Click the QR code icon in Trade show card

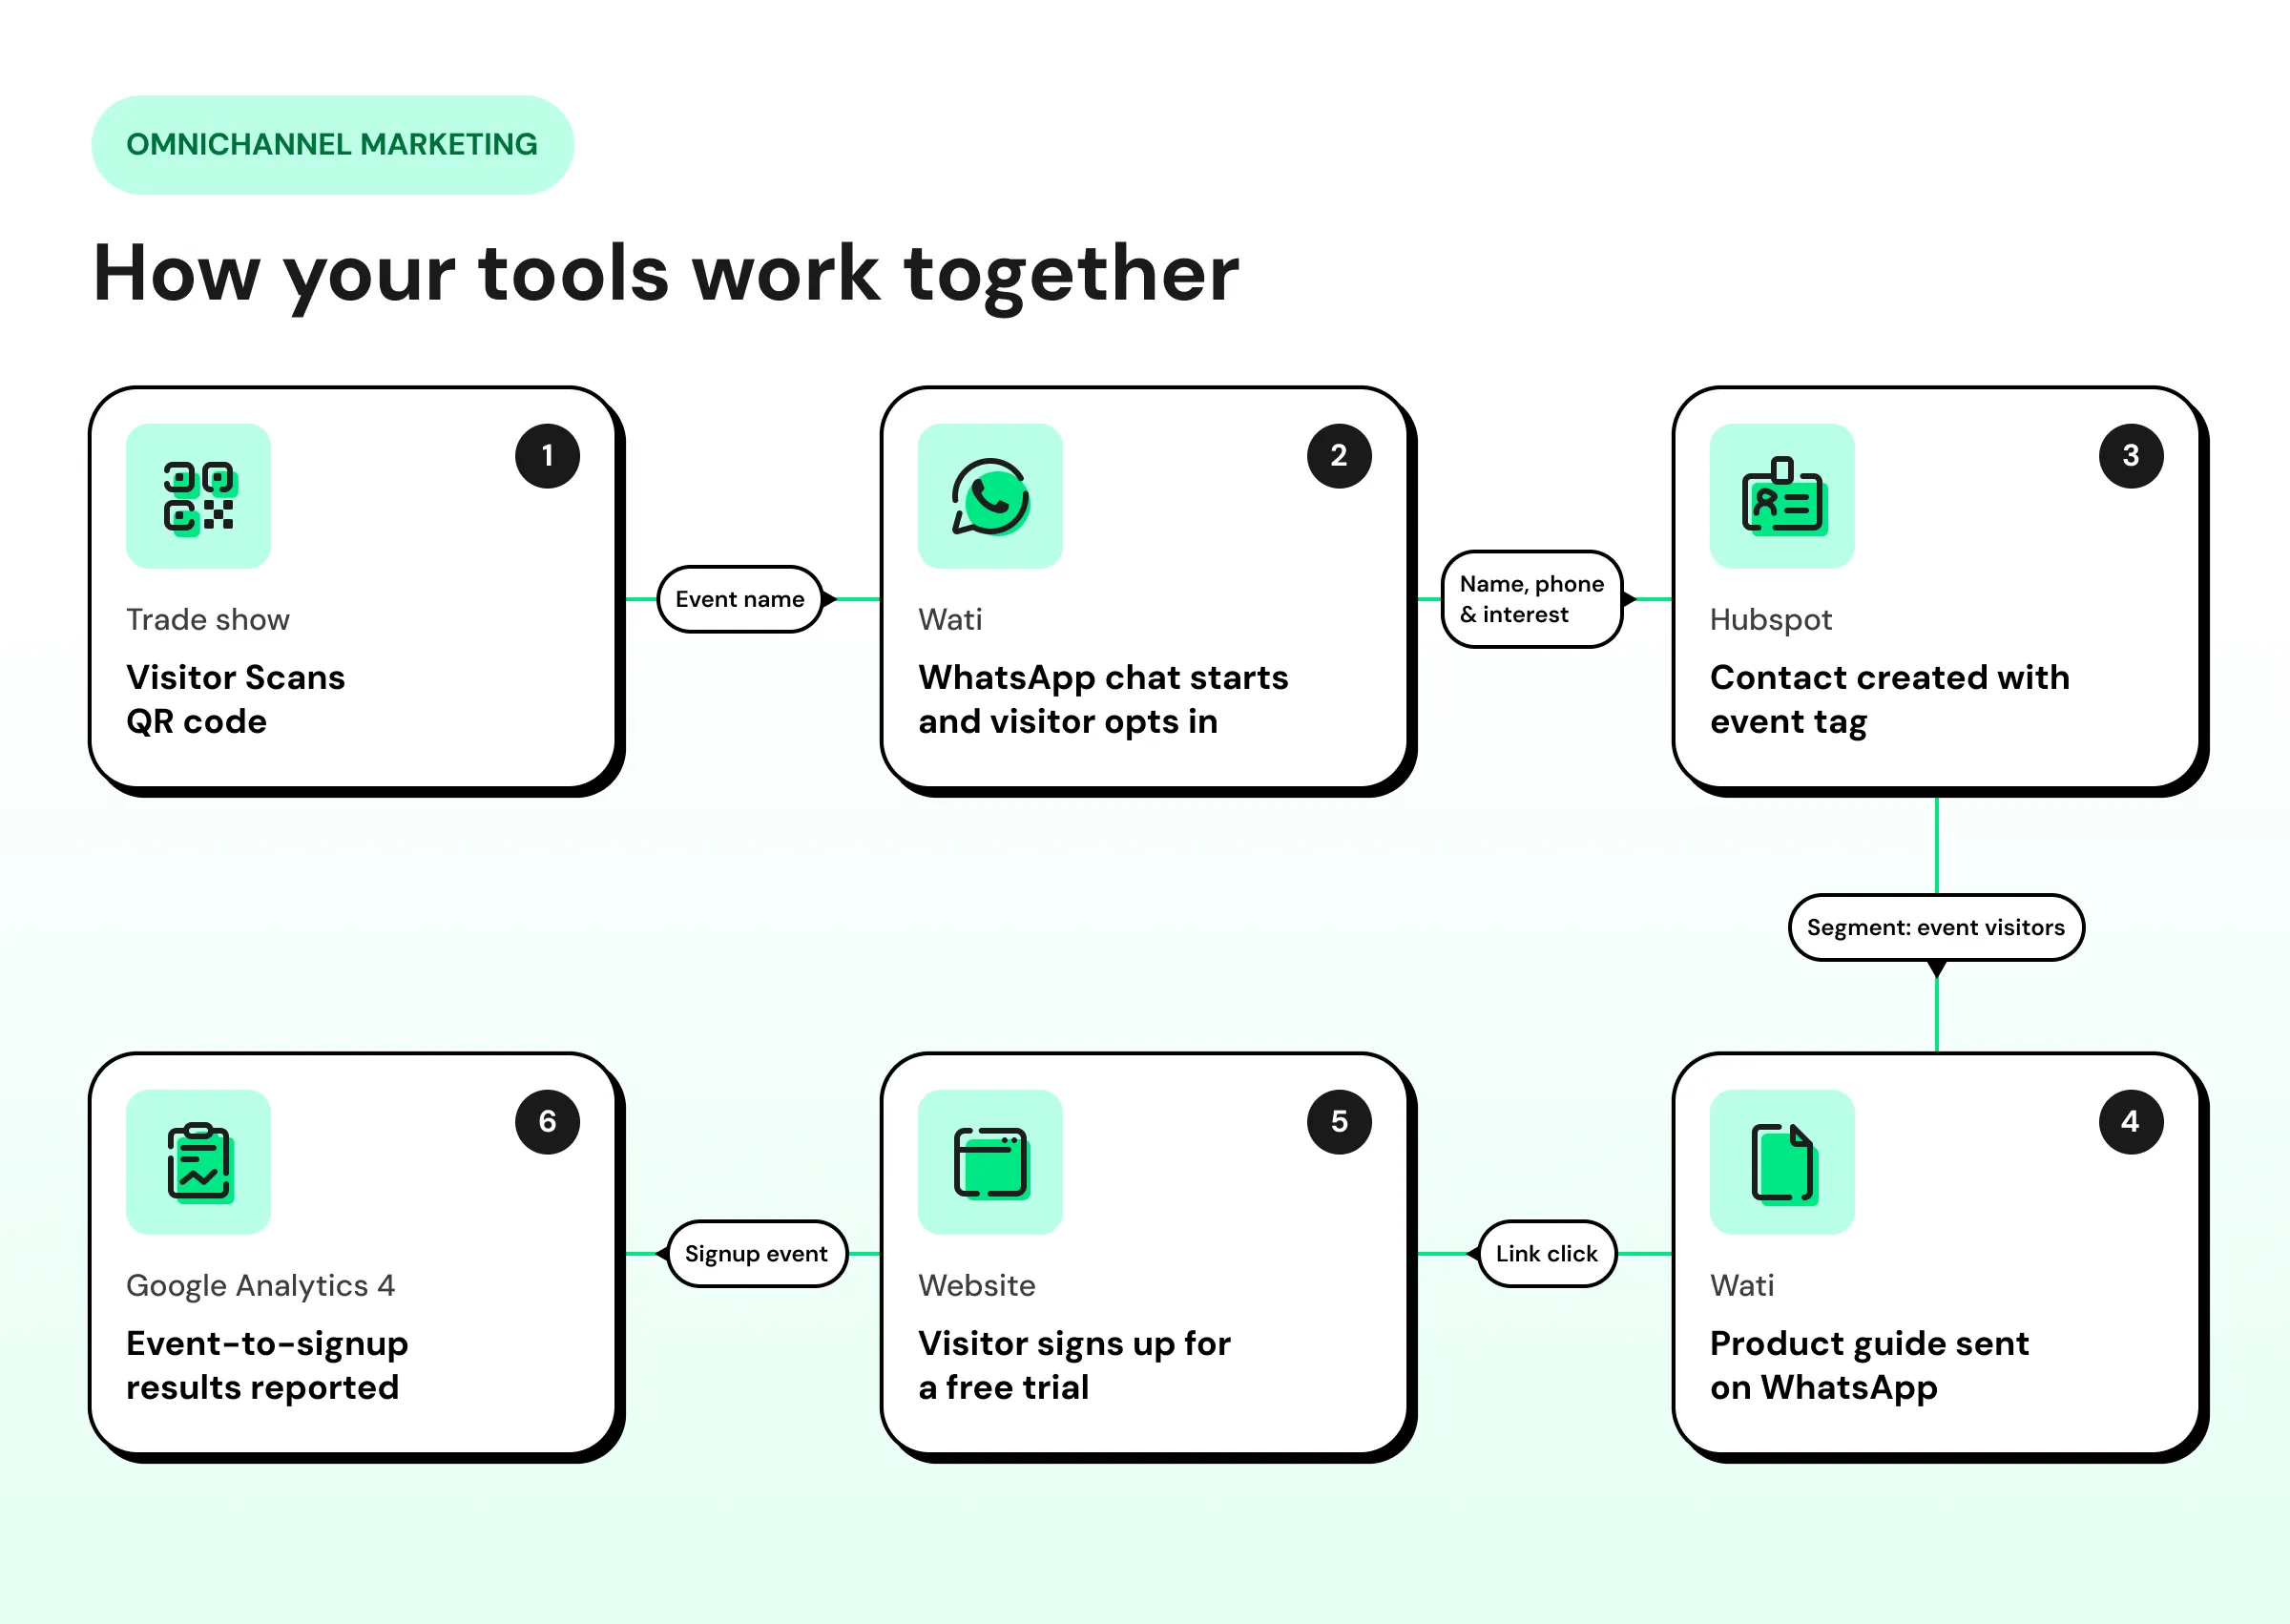[198, 496]
